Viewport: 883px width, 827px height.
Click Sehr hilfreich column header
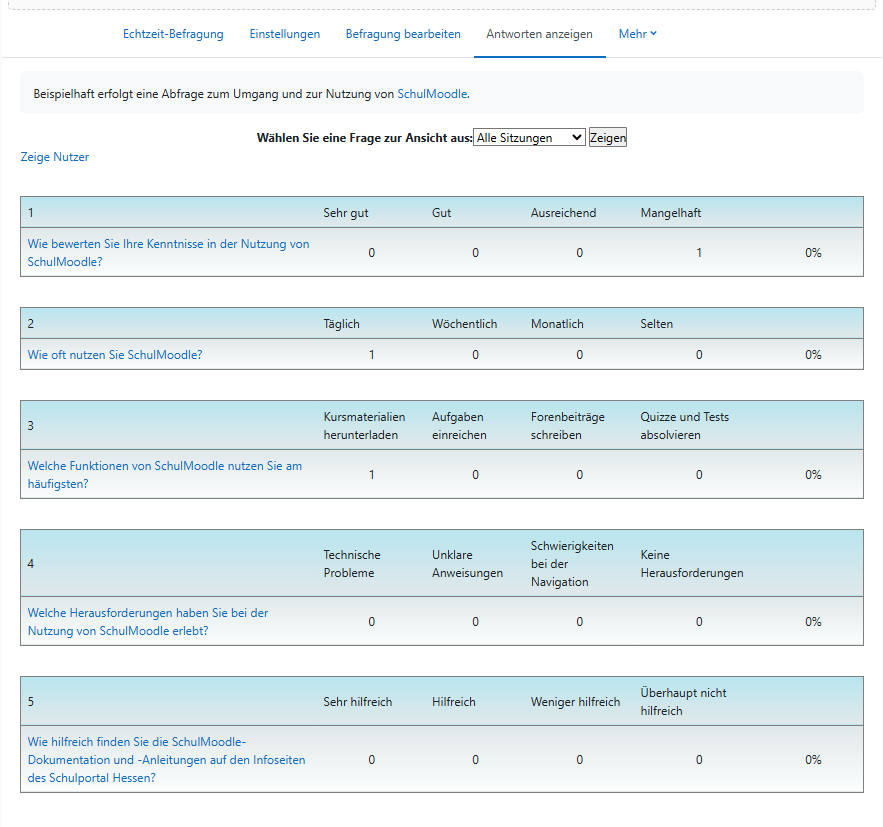[358, 701]
